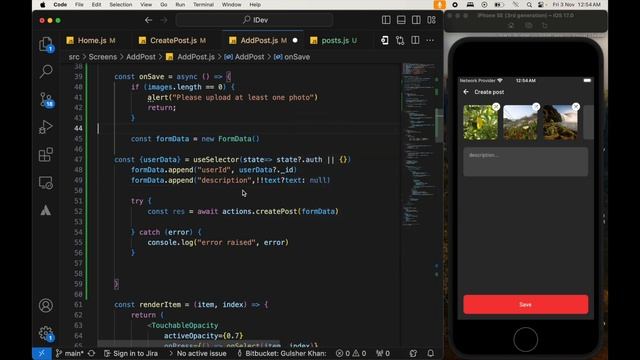The height and width of the screenshot is (360, 640).
Task: Open errors and warnings status counter
Action: point(351,353)
